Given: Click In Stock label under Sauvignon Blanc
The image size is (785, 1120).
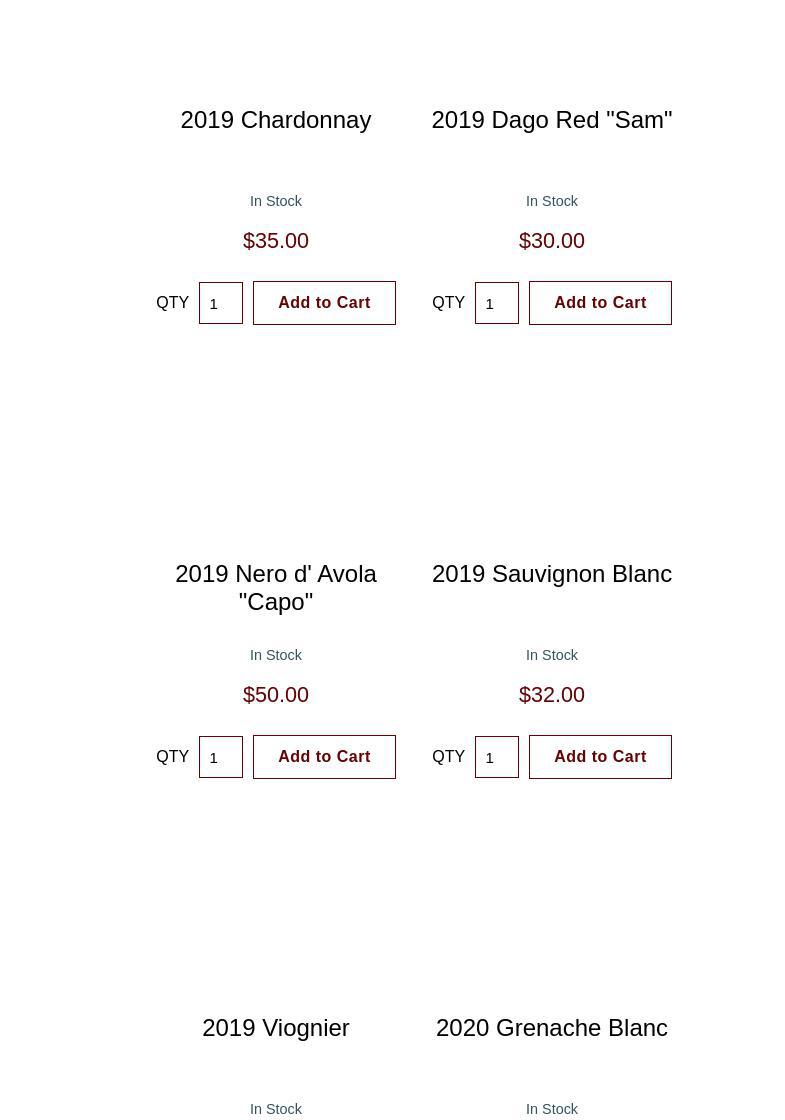Looking at the screenshot, I should [x=552, y=655].
